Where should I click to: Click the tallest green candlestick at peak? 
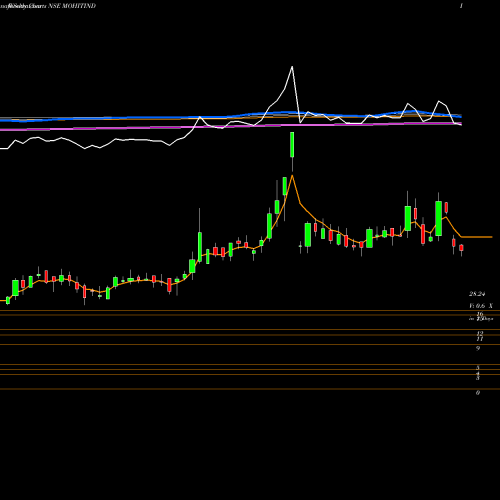[x=292, y=144]
